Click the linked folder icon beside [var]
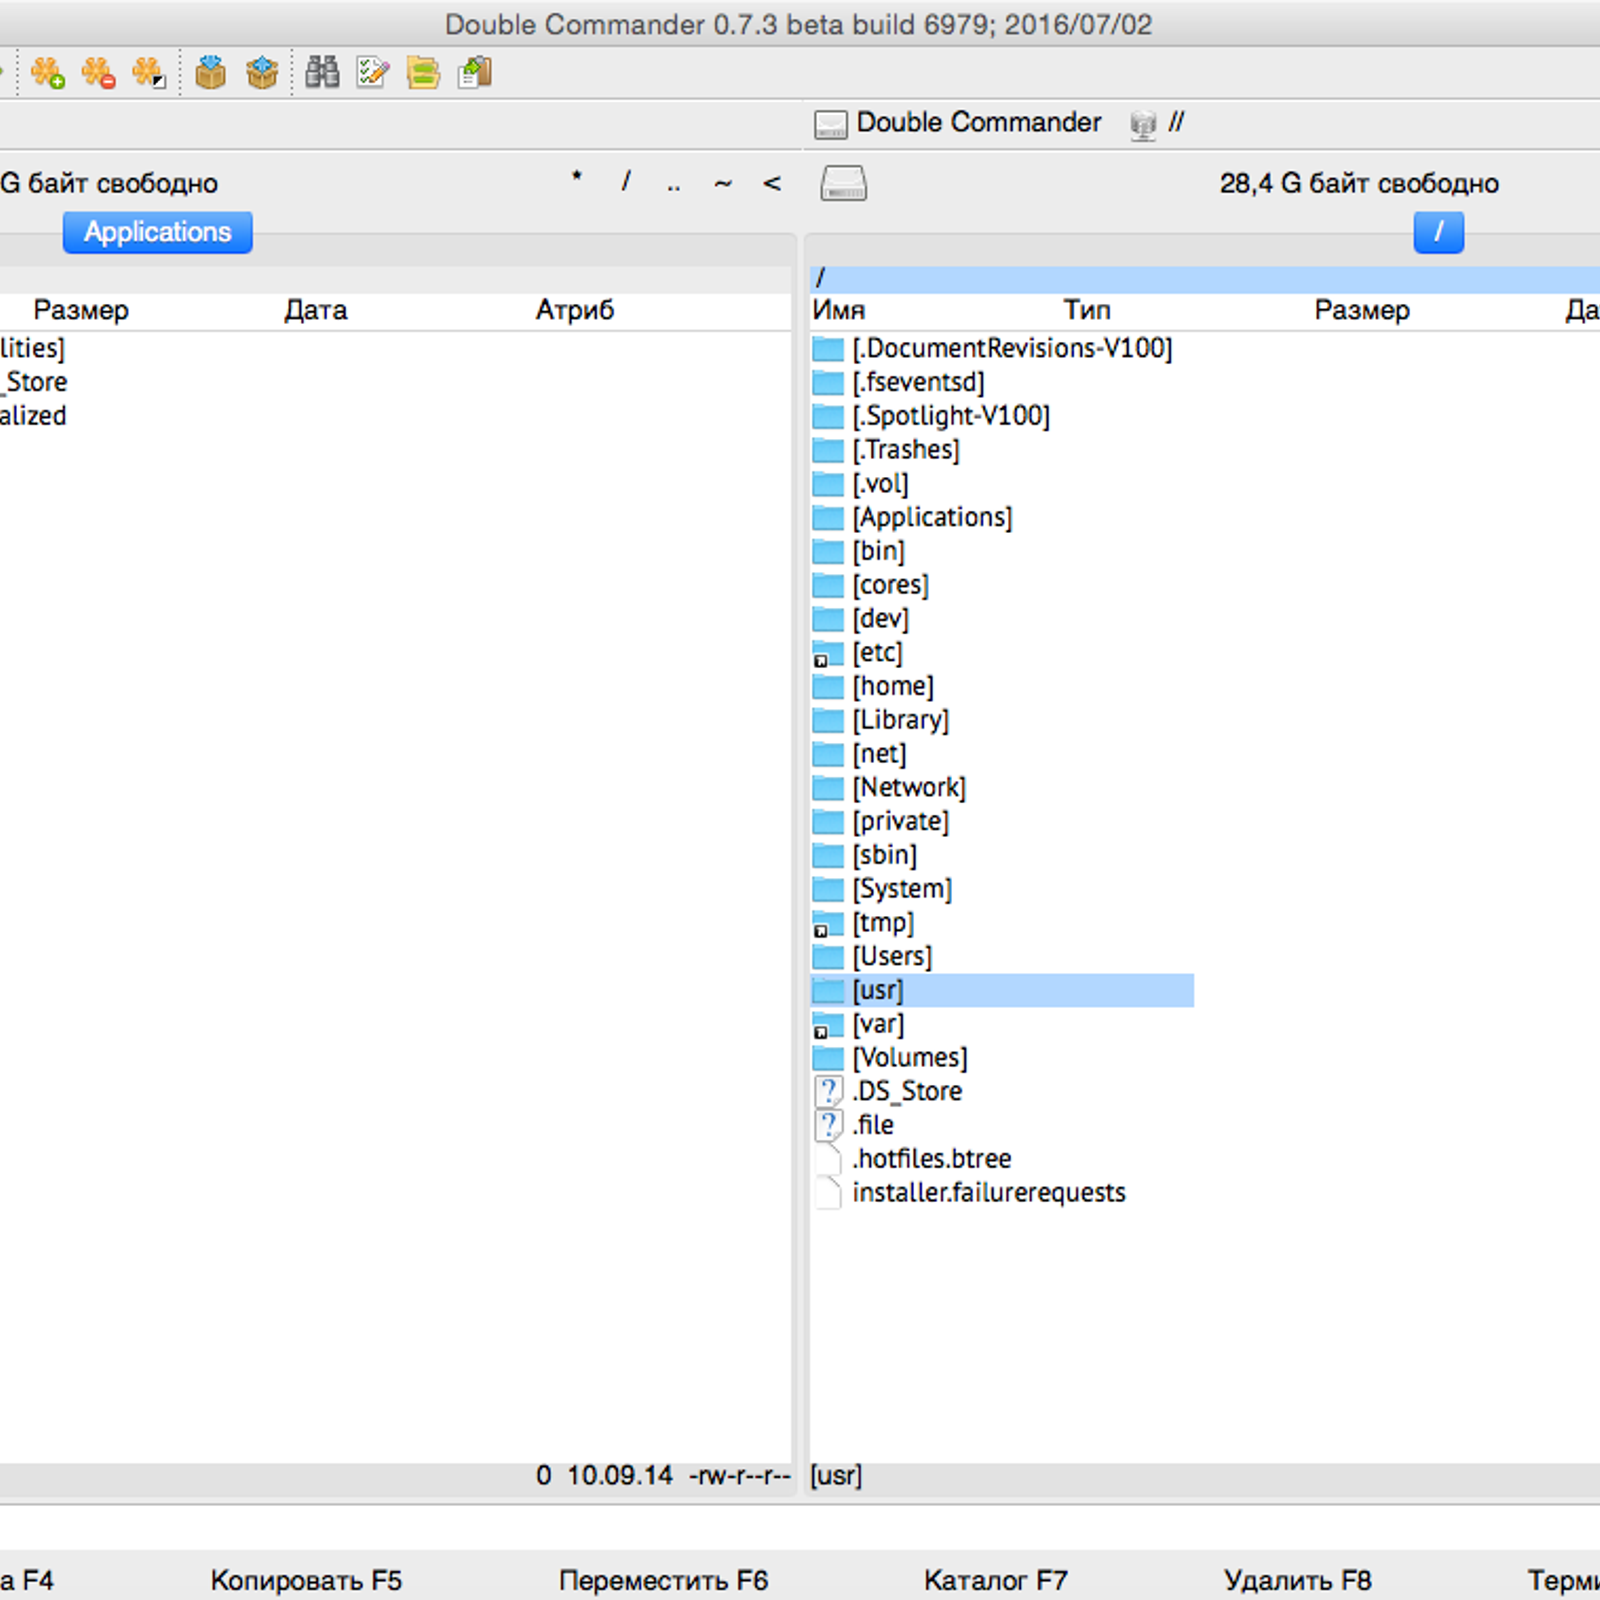1600x1600 pixels. click(828, 1024)
